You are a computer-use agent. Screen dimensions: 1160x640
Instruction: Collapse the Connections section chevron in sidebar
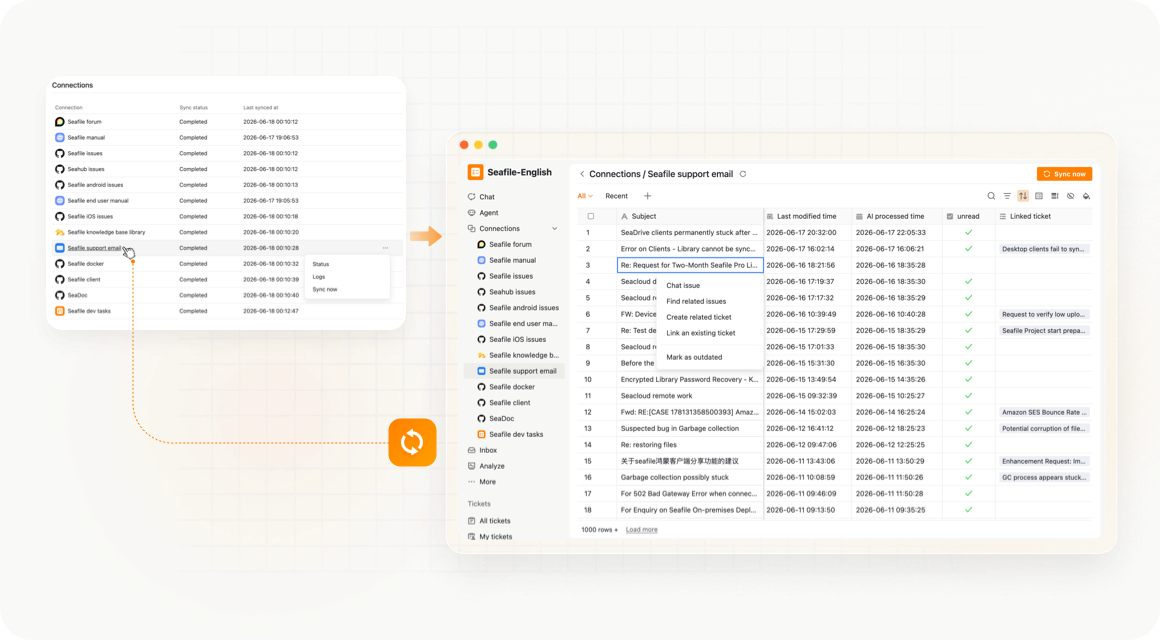[x=554, y=229]
